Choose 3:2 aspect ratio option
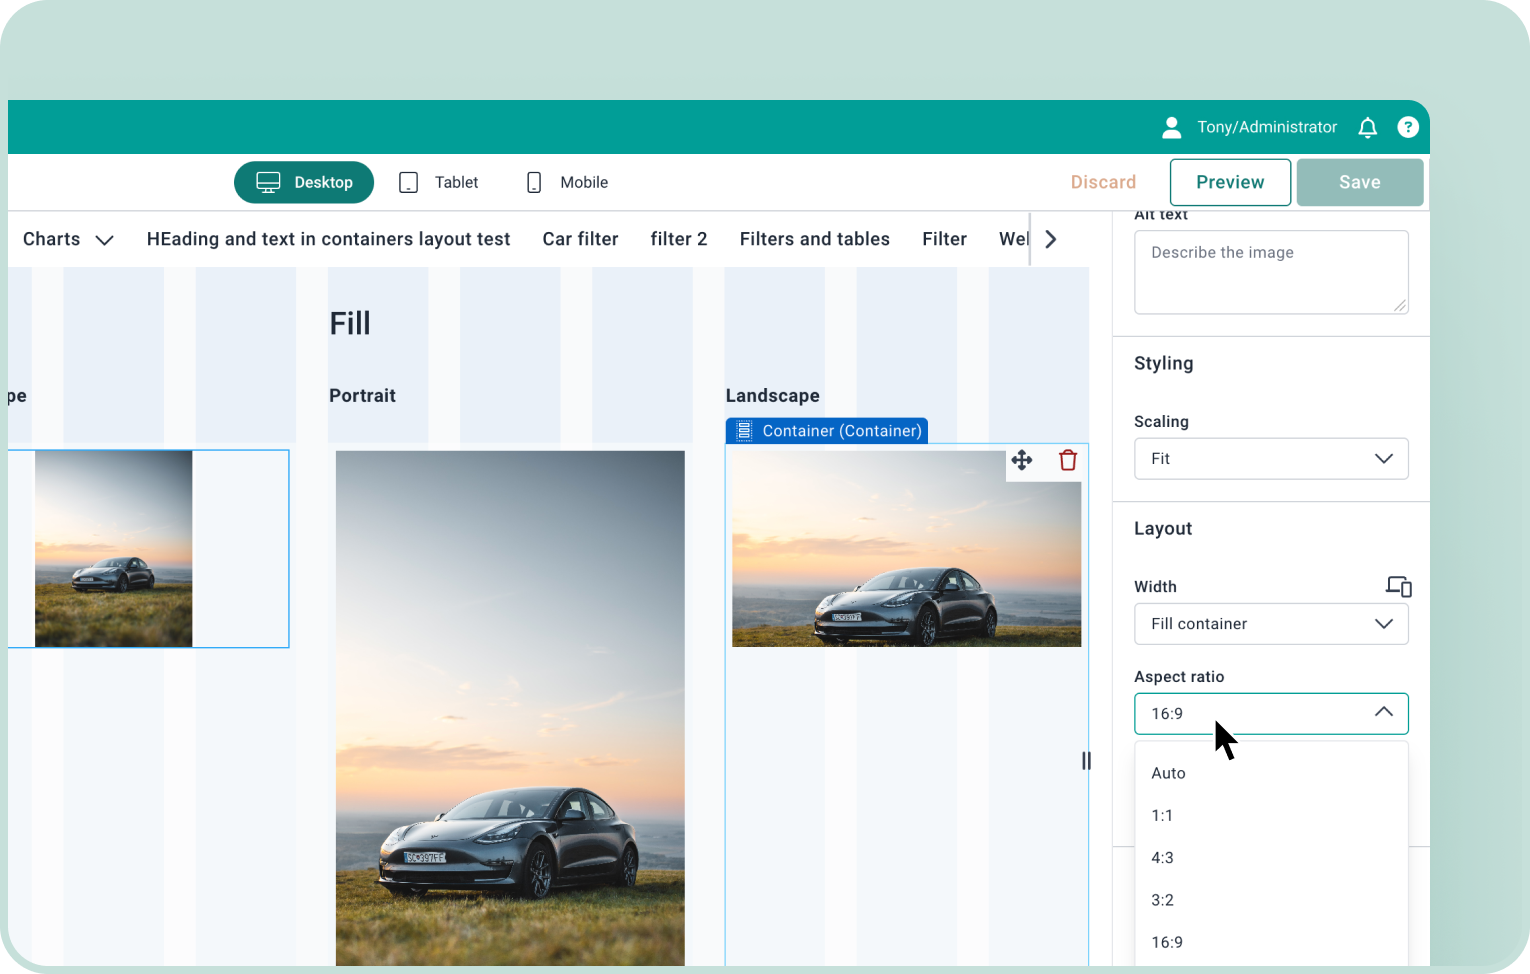This screenshot has height=974, width=1530. 1271,900
